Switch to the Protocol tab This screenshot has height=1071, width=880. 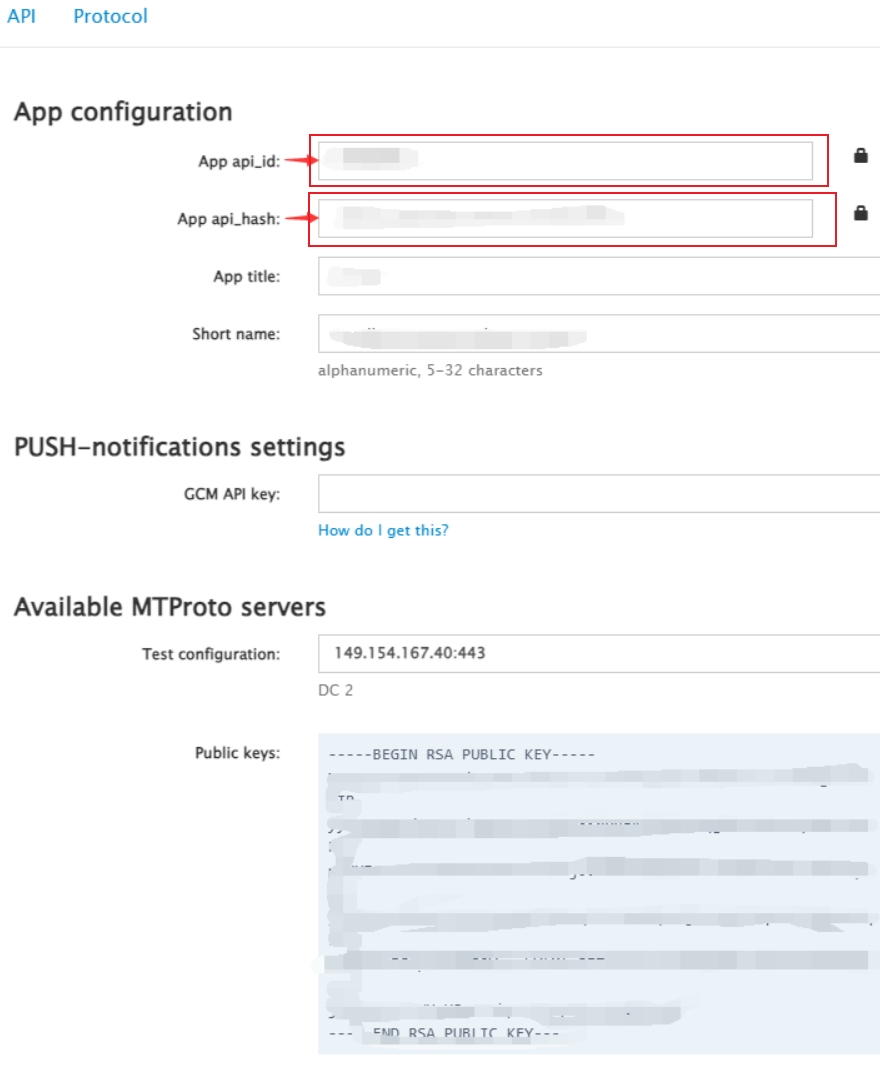(110, 16)
